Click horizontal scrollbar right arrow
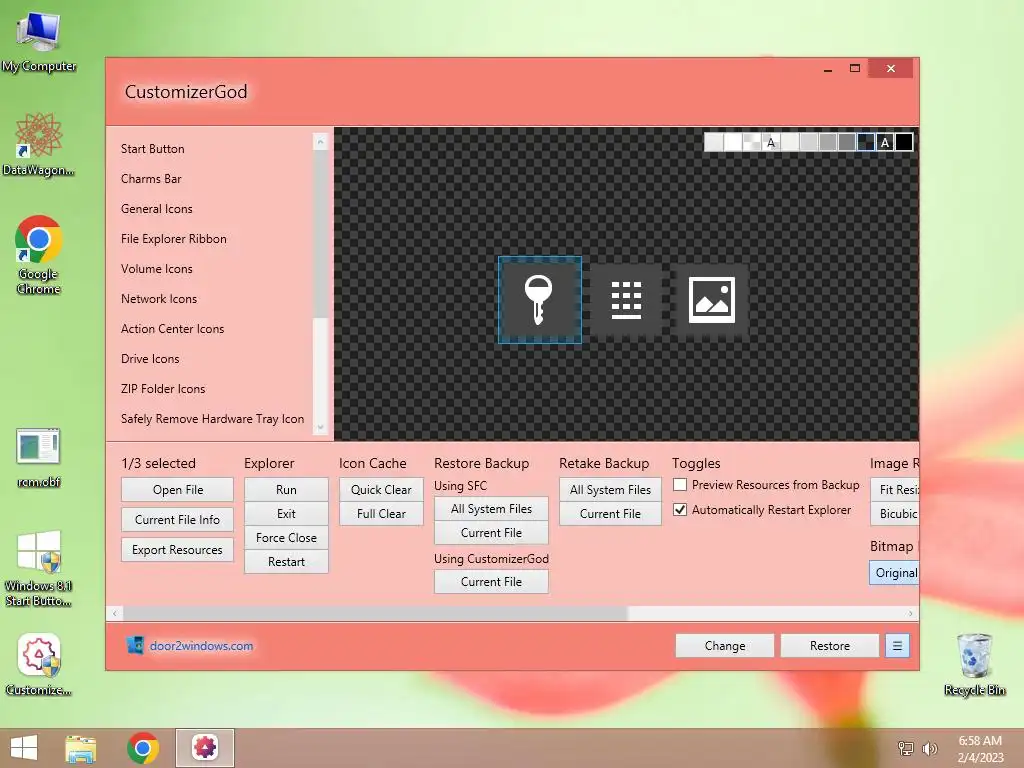The width and height of the screenshot is (1024, 768). click(x=910, y=613)
